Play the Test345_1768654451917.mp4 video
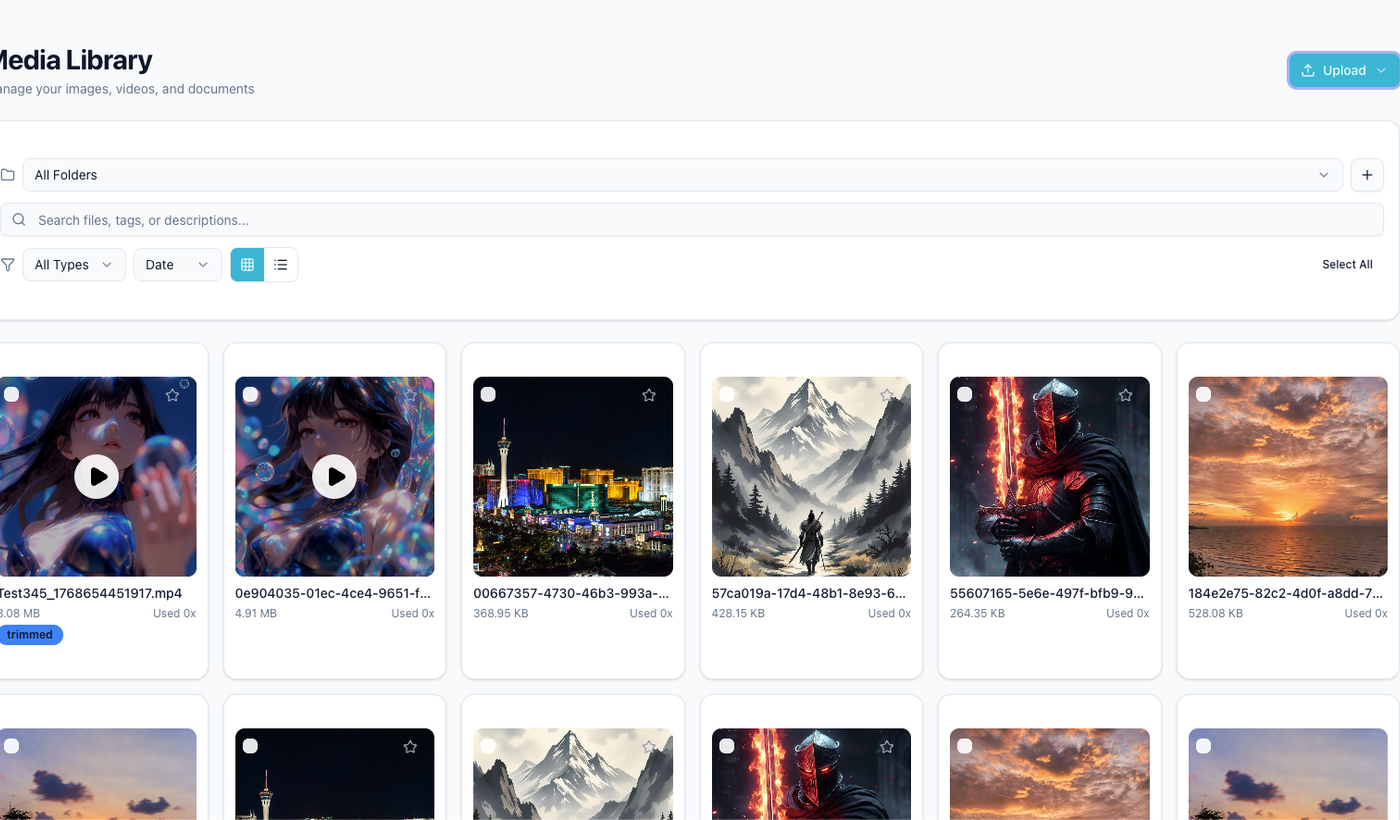 tap(97, 477)
